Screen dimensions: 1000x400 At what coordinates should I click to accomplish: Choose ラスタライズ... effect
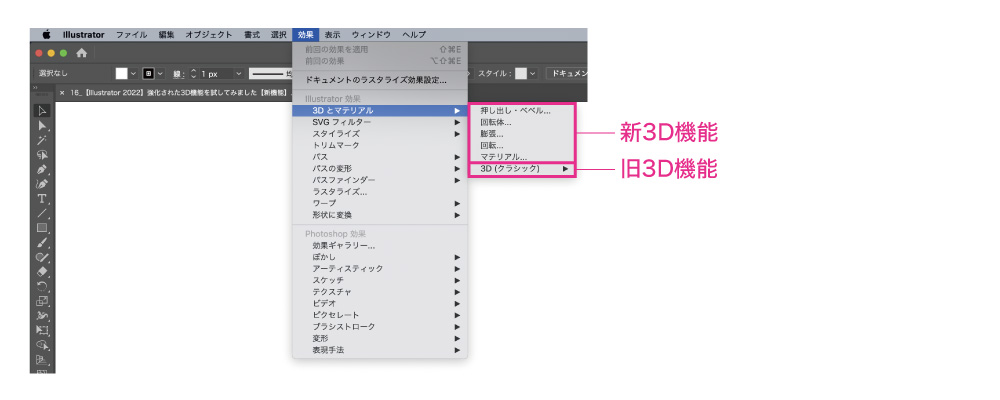coord(380,191)
